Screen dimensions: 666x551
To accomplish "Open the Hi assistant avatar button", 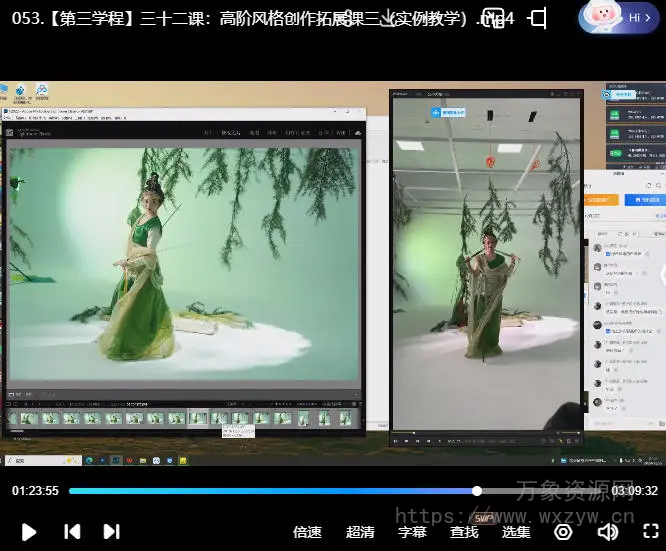I will [x=619, y=17].
